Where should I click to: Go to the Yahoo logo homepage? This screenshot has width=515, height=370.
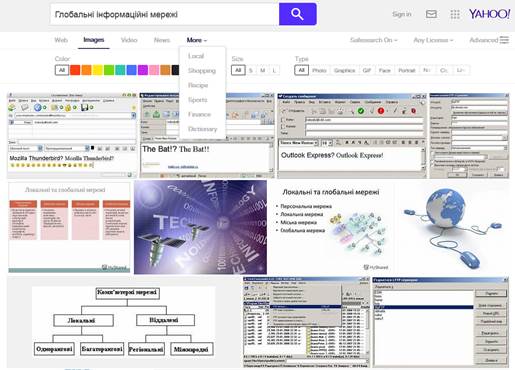[x=489, y=14]
